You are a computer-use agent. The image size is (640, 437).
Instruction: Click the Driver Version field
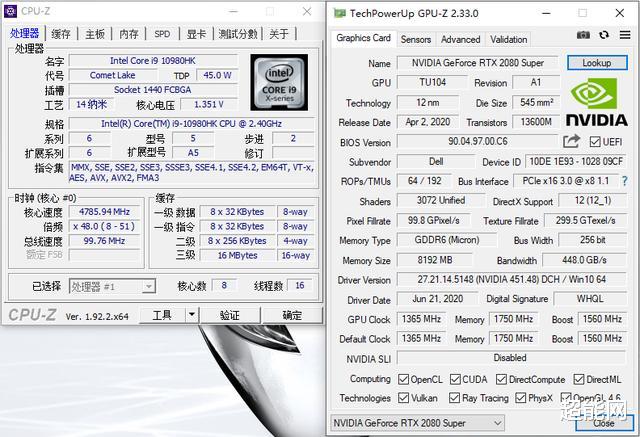[512, 280]
